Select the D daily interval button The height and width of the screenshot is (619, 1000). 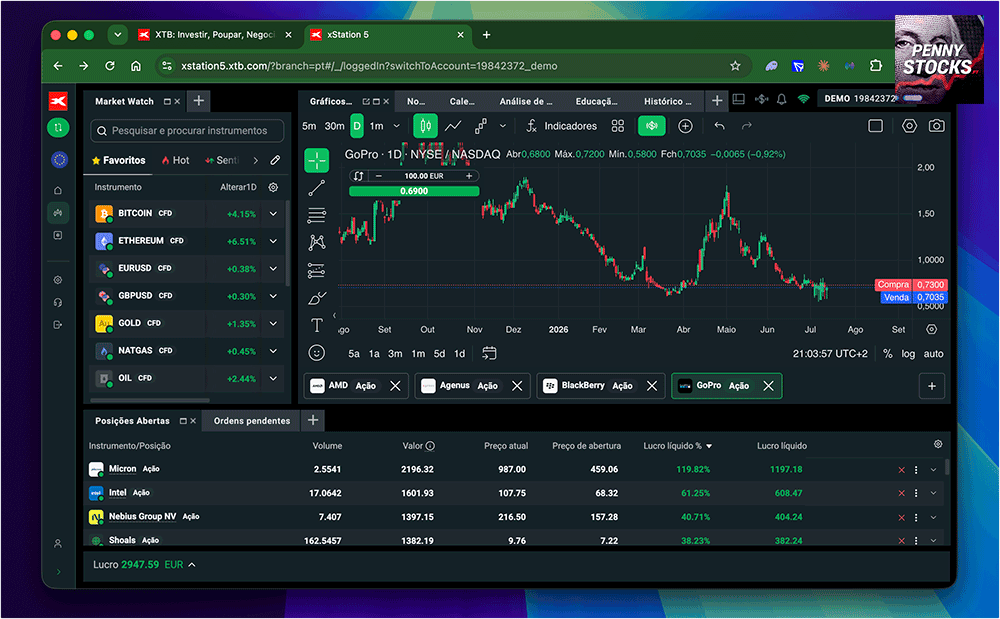tap(357, 126)
